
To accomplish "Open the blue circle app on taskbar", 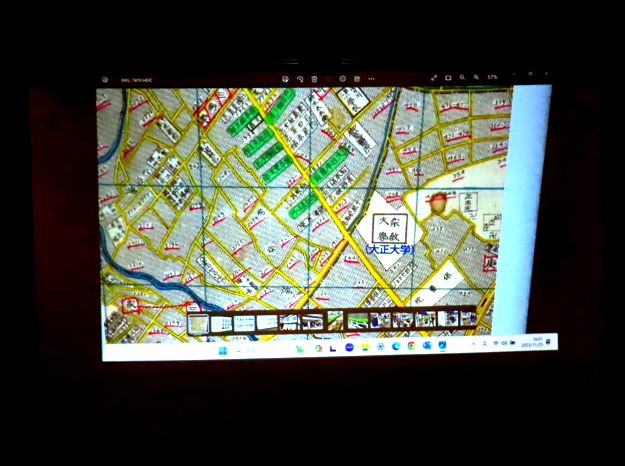I will tap(349, 347).
